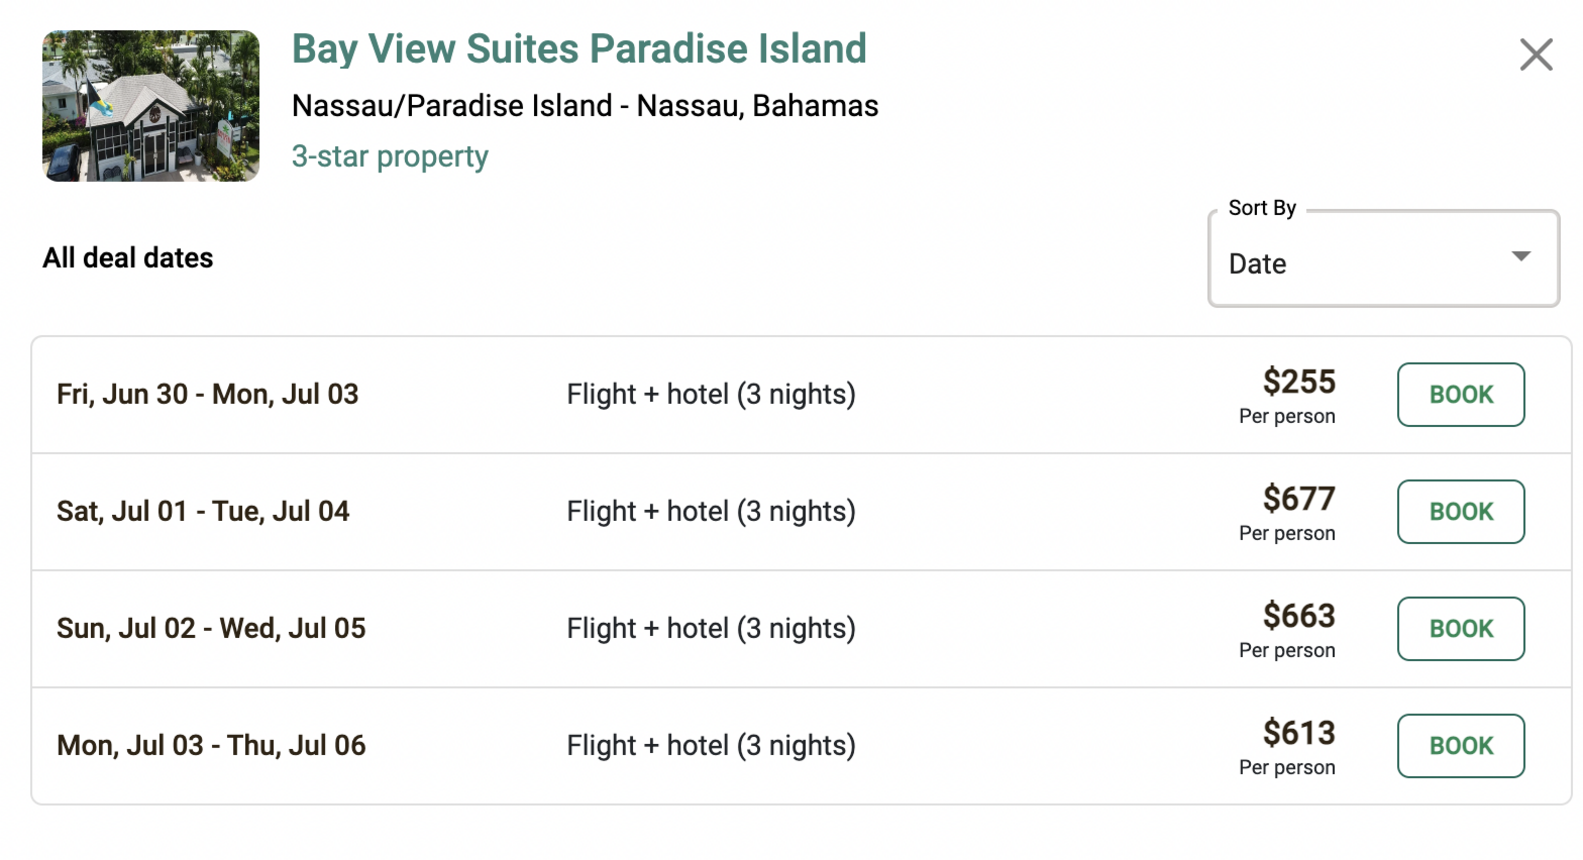Book the Jun 30 to Jul 03 deal

1459,394
